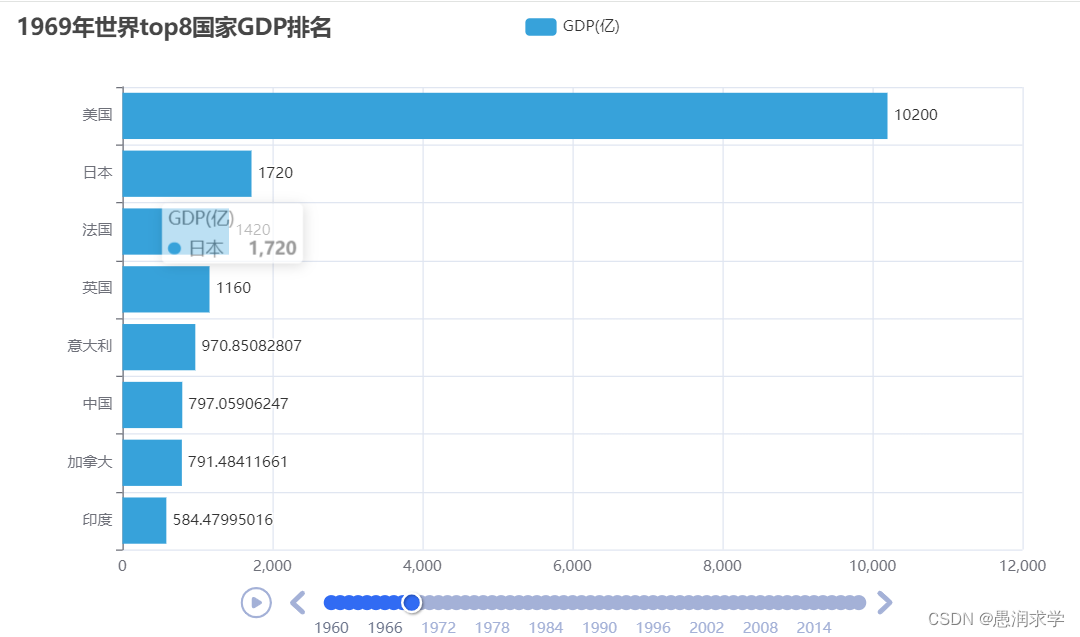1080x637 pixels.
Task: Click the 美国 axis label
Action: click(x=97, y=115)
